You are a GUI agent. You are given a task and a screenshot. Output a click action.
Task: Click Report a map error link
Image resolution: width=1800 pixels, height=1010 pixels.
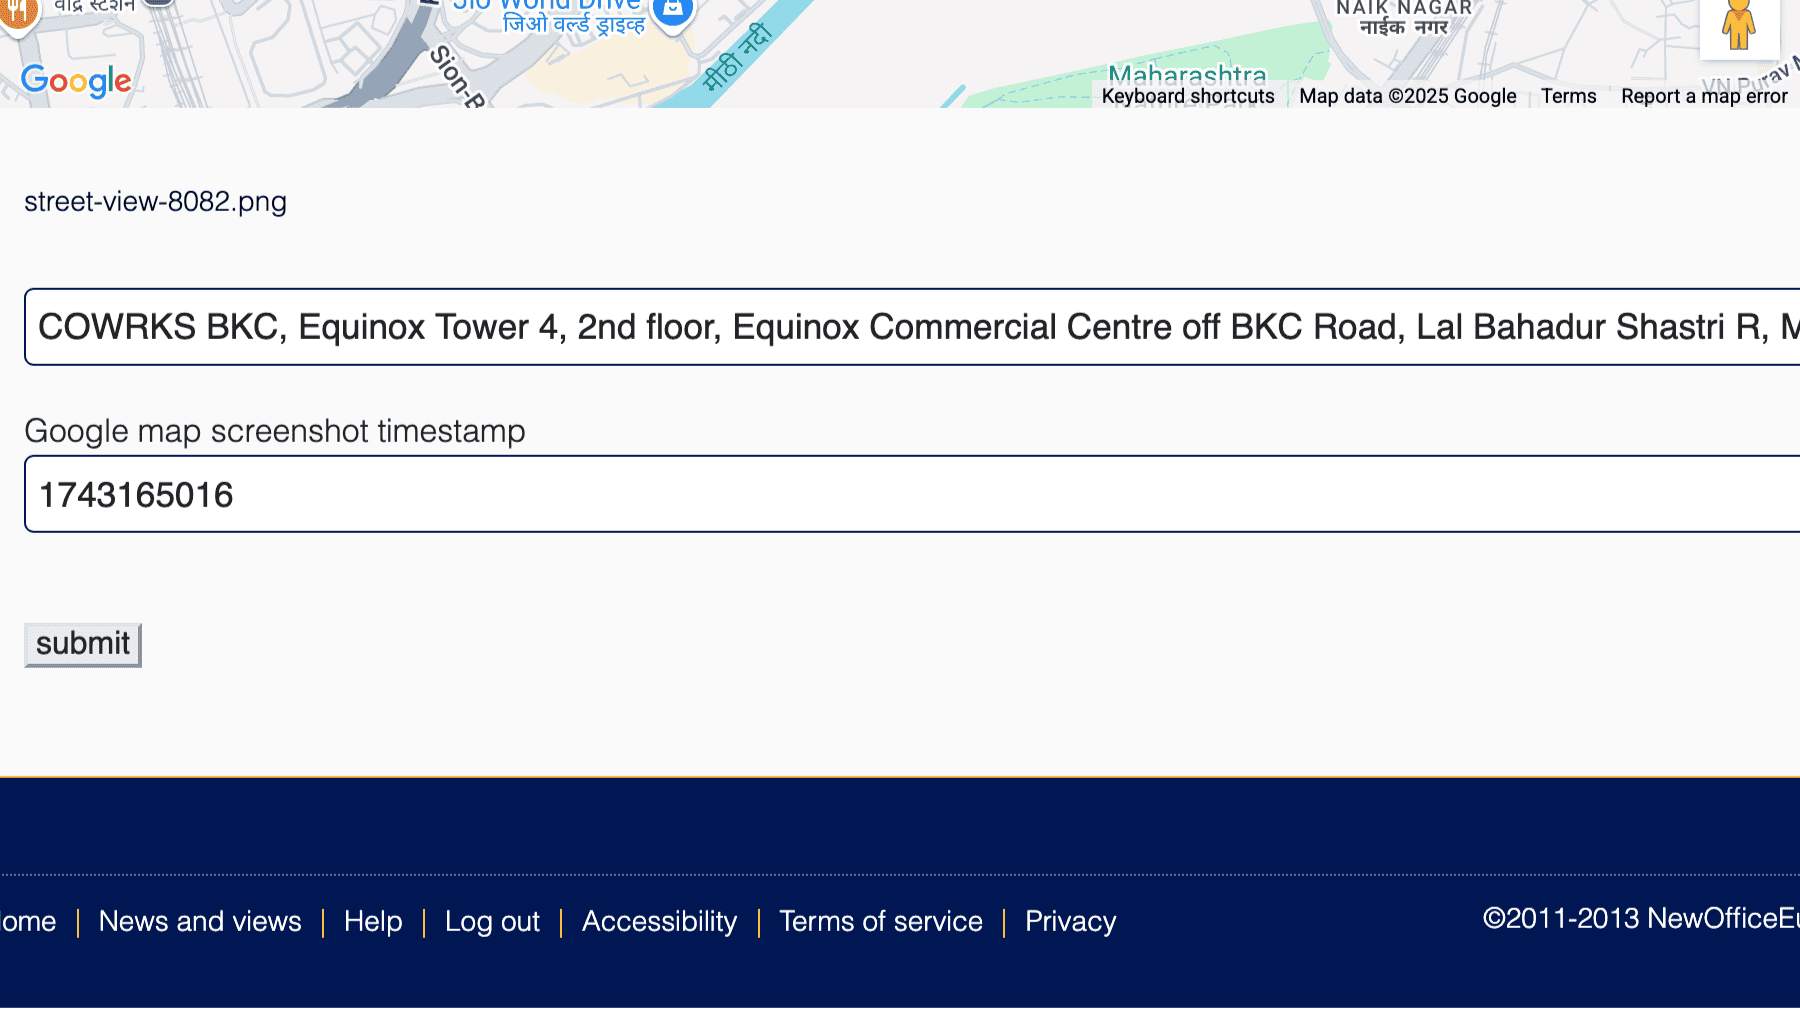[1704, 96]
